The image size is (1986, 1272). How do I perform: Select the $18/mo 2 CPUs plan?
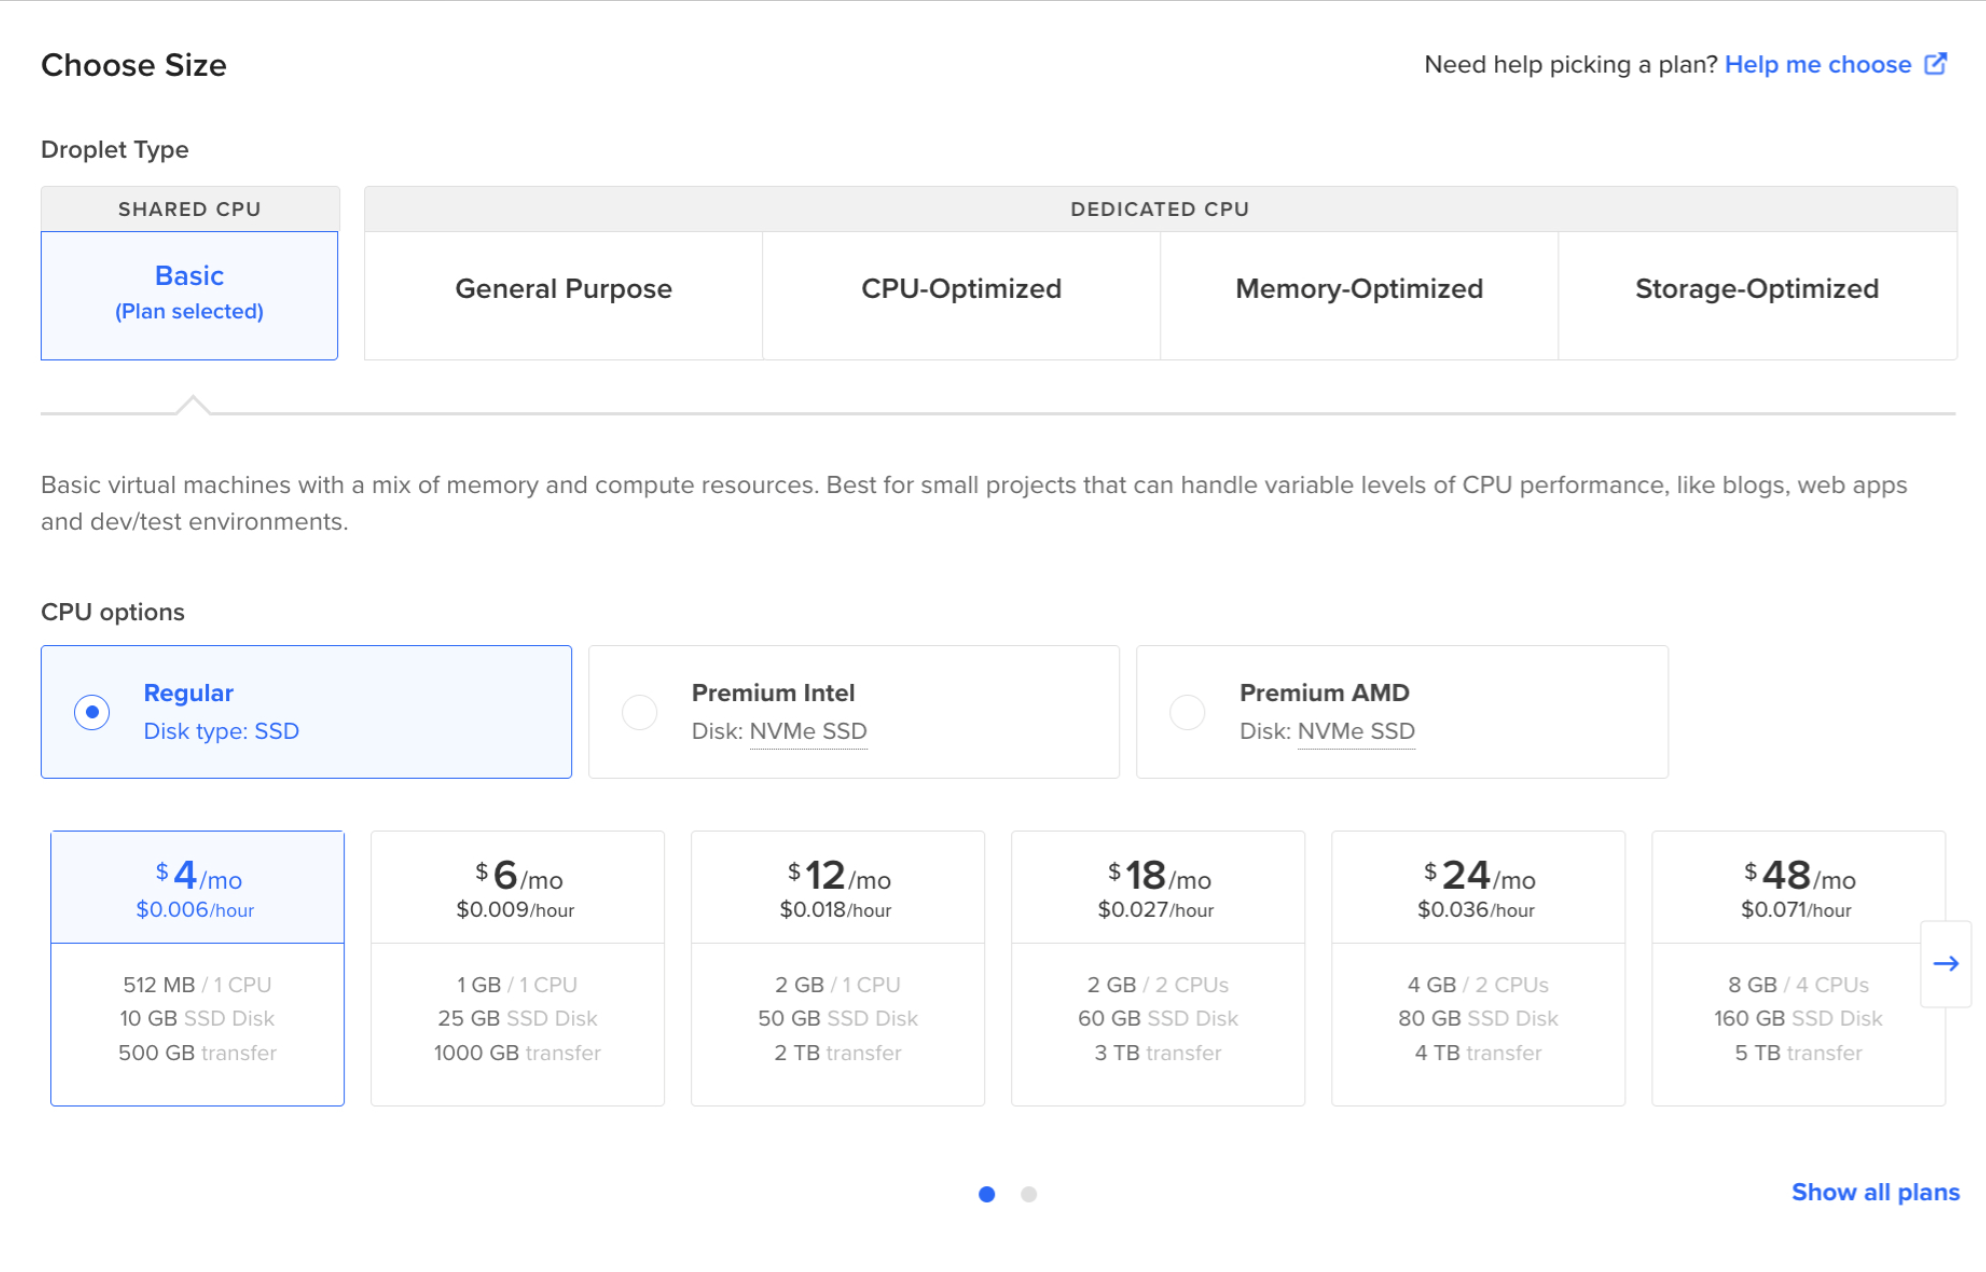[1157, 967]
